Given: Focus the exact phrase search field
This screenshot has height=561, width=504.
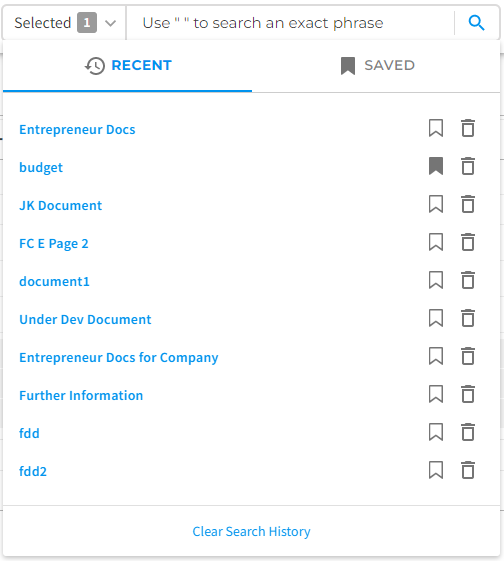Looking at the screenshot, I should (x=290, y=23).
